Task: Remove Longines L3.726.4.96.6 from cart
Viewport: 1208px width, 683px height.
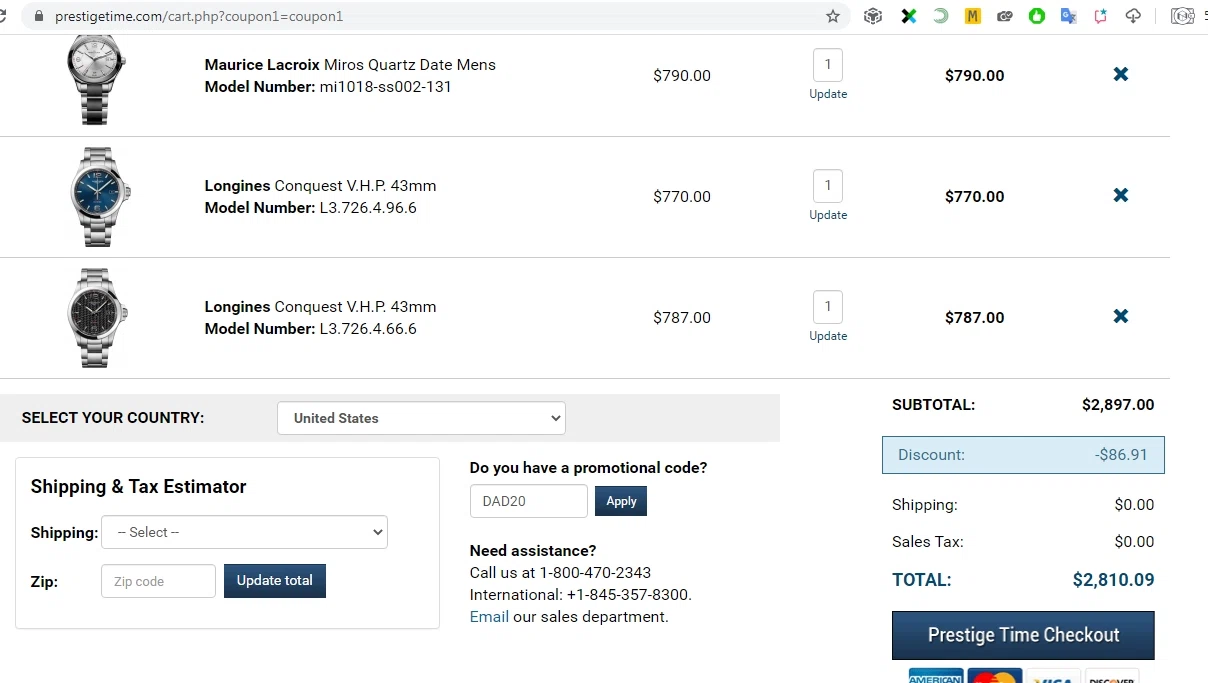Action: click(x=1121, y=195)
